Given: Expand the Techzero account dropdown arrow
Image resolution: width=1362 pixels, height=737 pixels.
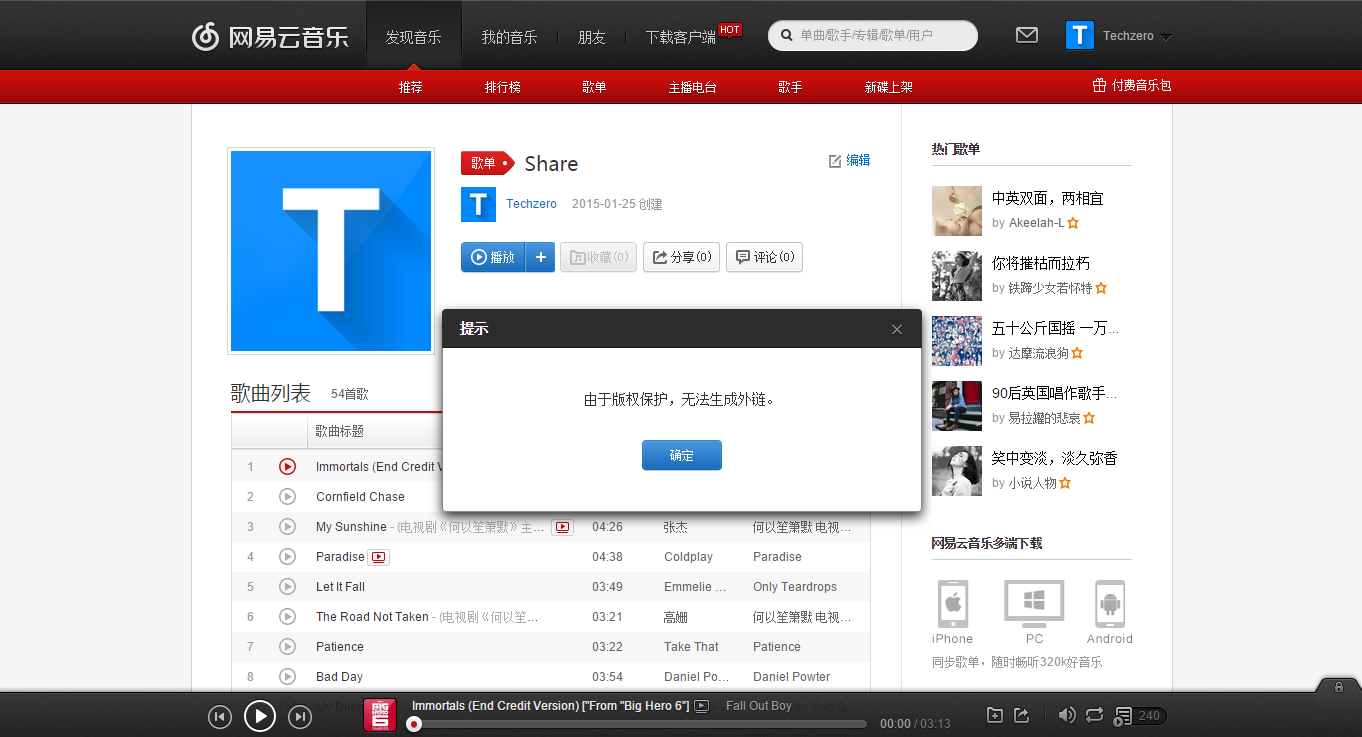Looking at the screenshot, I should (1165, 37).
